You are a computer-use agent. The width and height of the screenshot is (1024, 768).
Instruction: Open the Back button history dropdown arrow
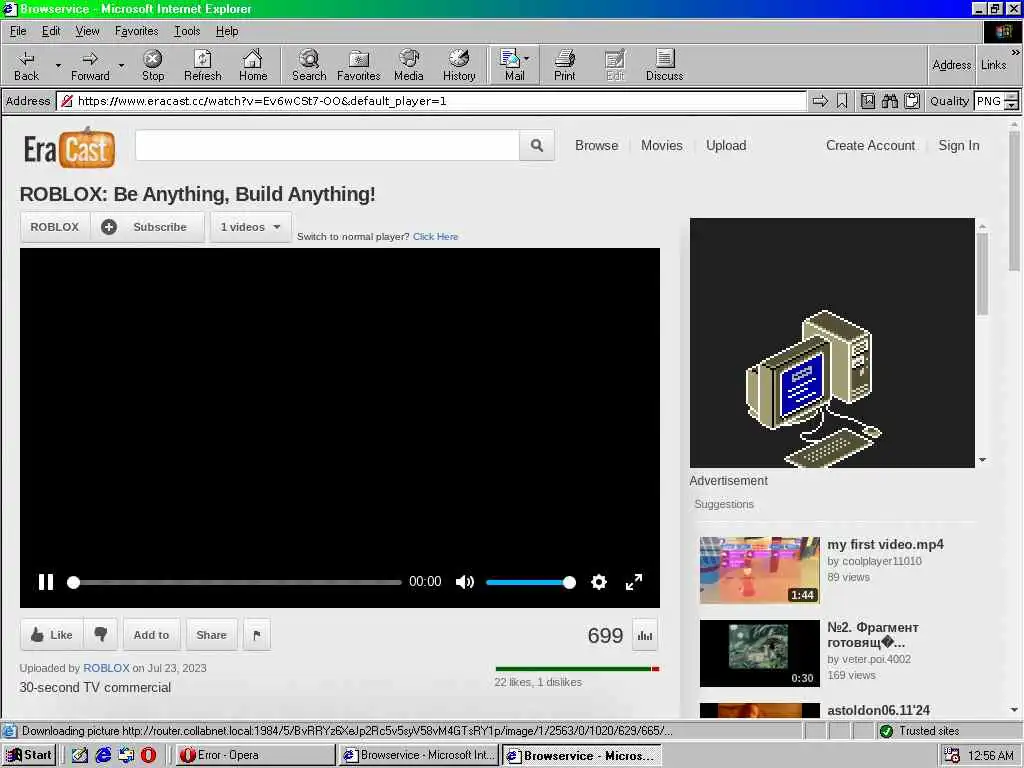[x=58, y=65]
